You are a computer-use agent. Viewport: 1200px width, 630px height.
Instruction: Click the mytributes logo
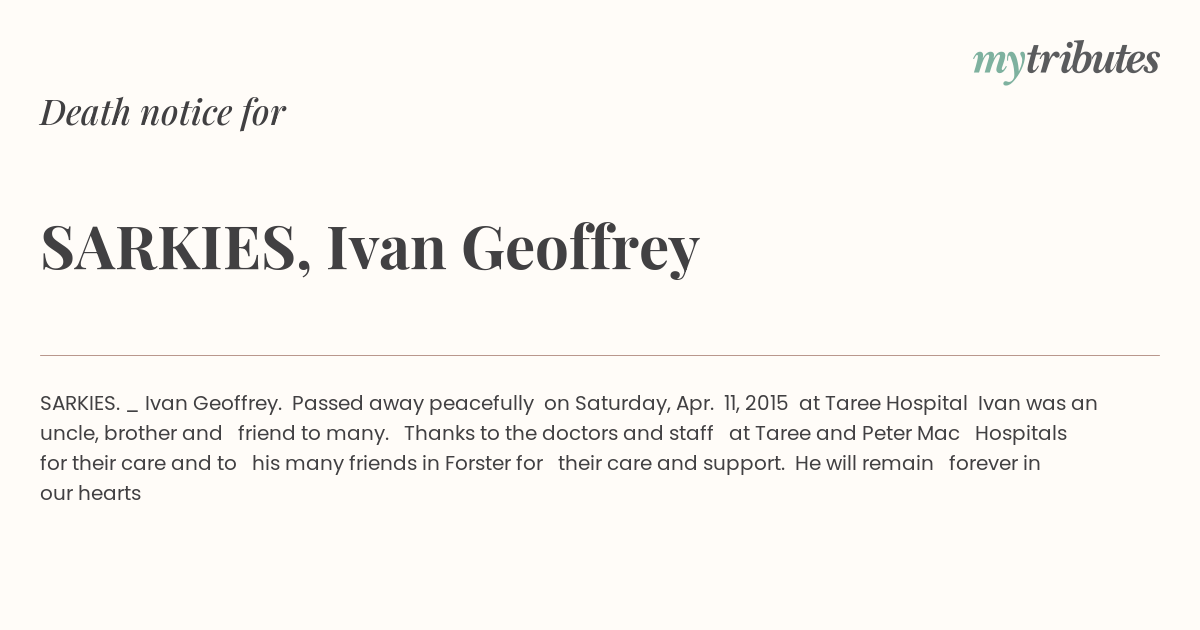[1066, 61]
